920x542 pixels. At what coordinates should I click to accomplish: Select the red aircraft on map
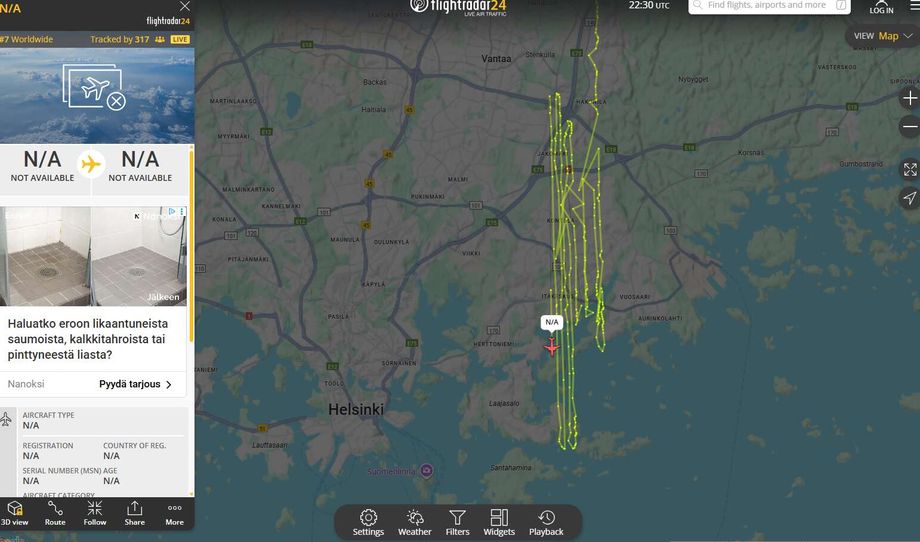[552, 347]
